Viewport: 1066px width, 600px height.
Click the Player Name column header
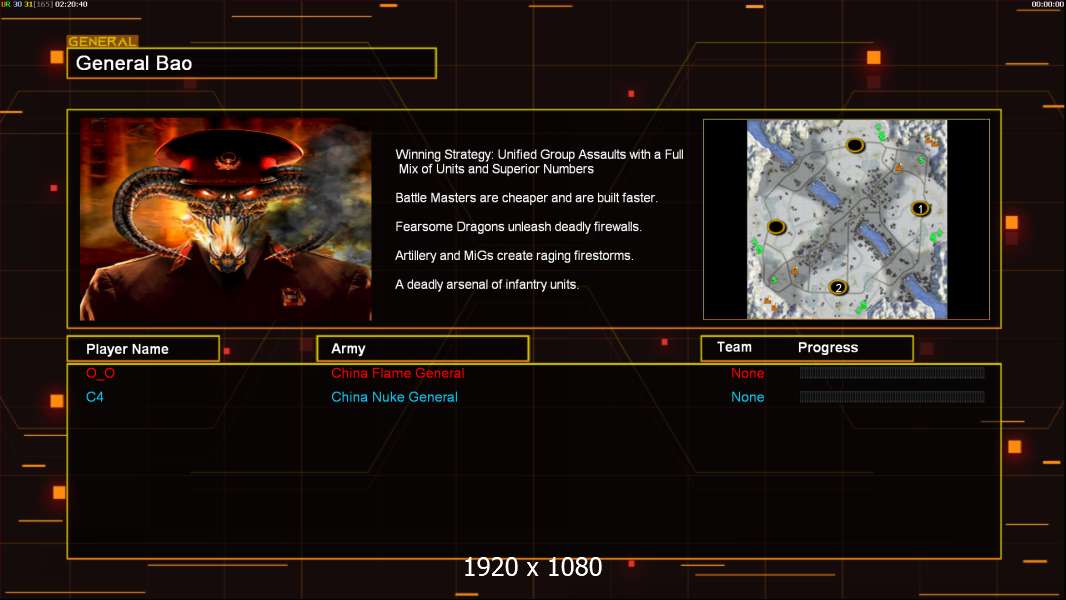[142, 349]
